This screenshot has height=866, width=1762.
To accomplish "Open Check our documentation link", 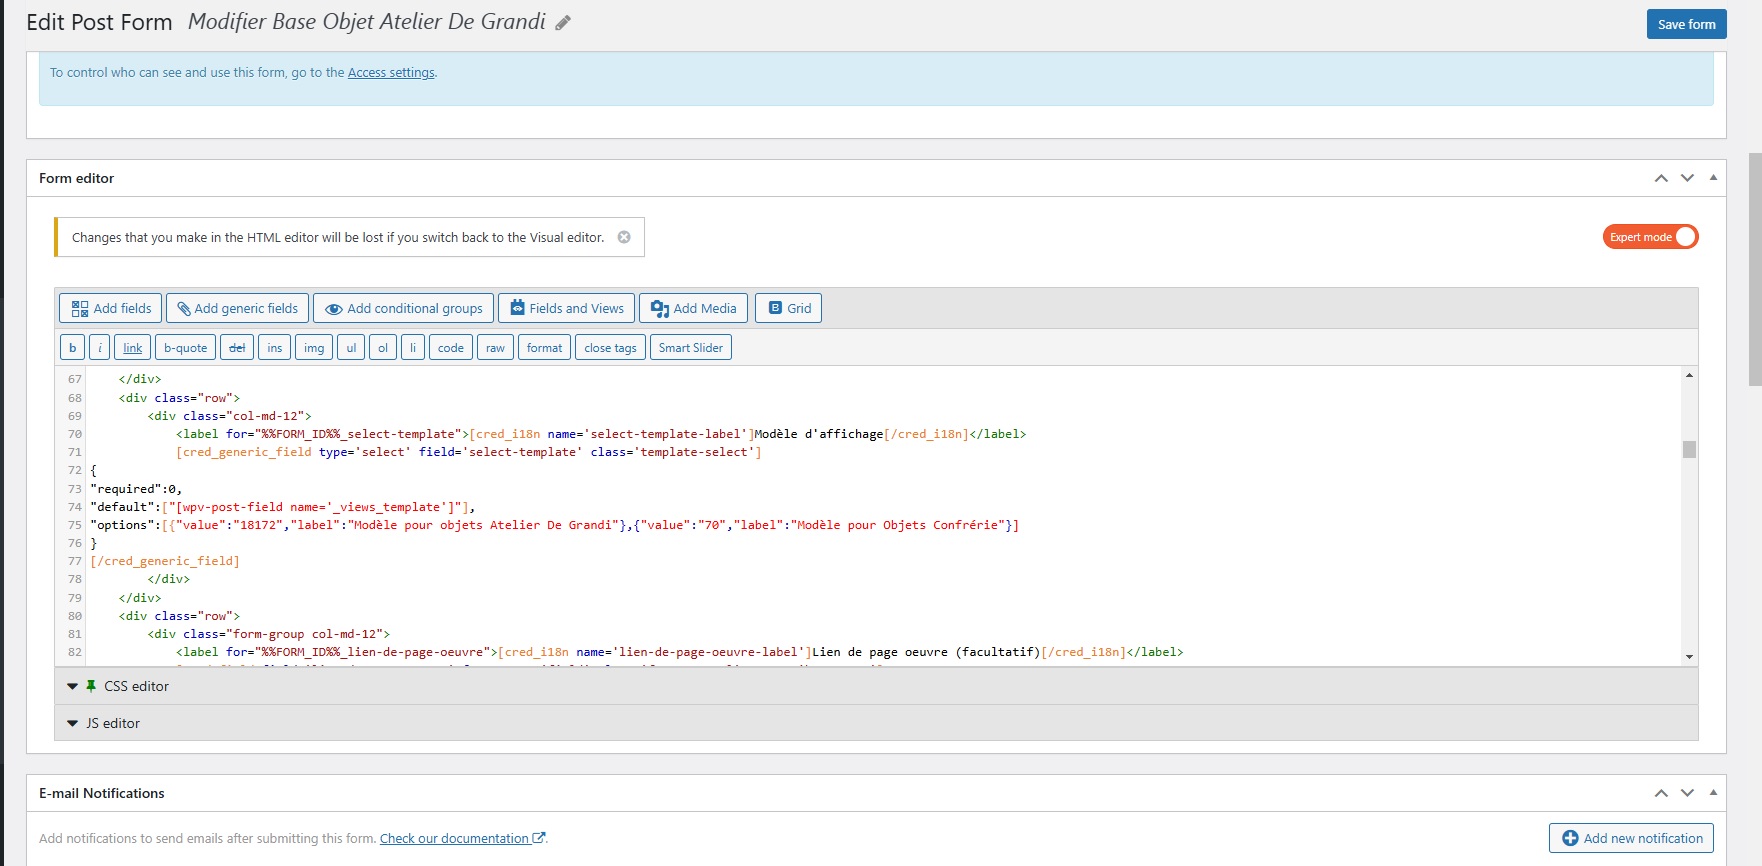I will pos(462,838).
